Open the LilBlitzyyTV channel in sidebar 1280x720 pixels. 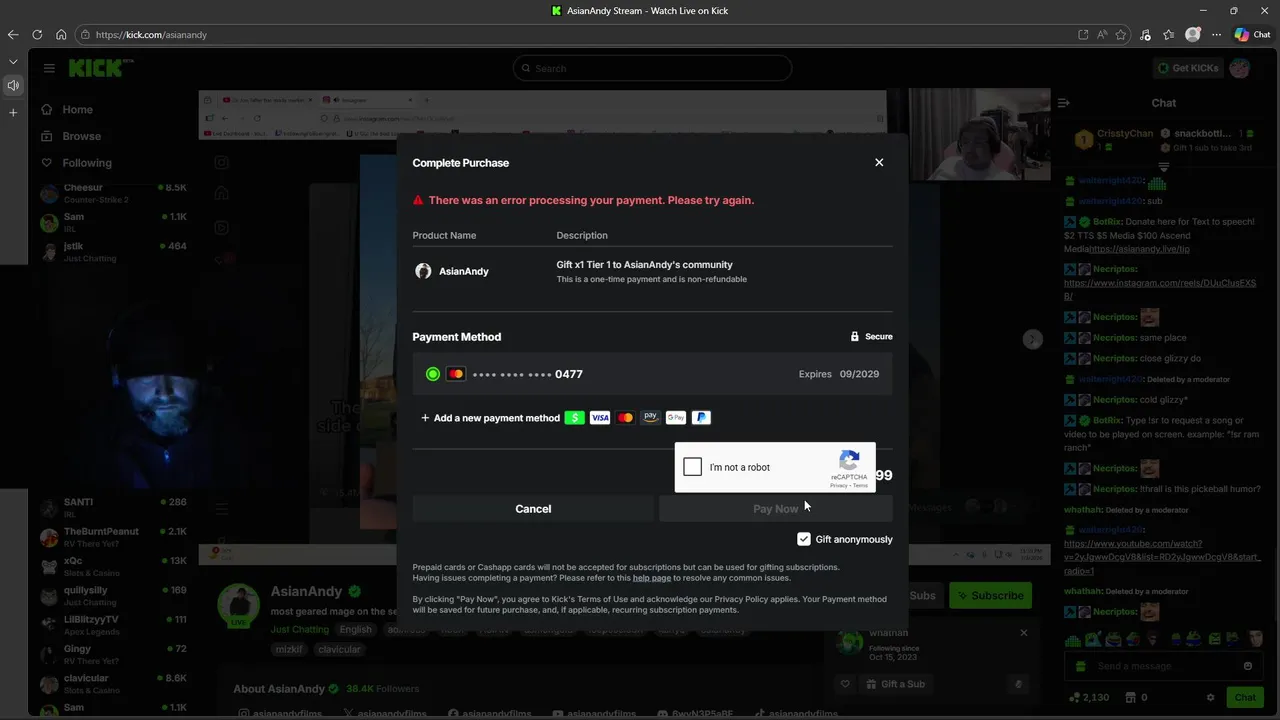point(112,625)
